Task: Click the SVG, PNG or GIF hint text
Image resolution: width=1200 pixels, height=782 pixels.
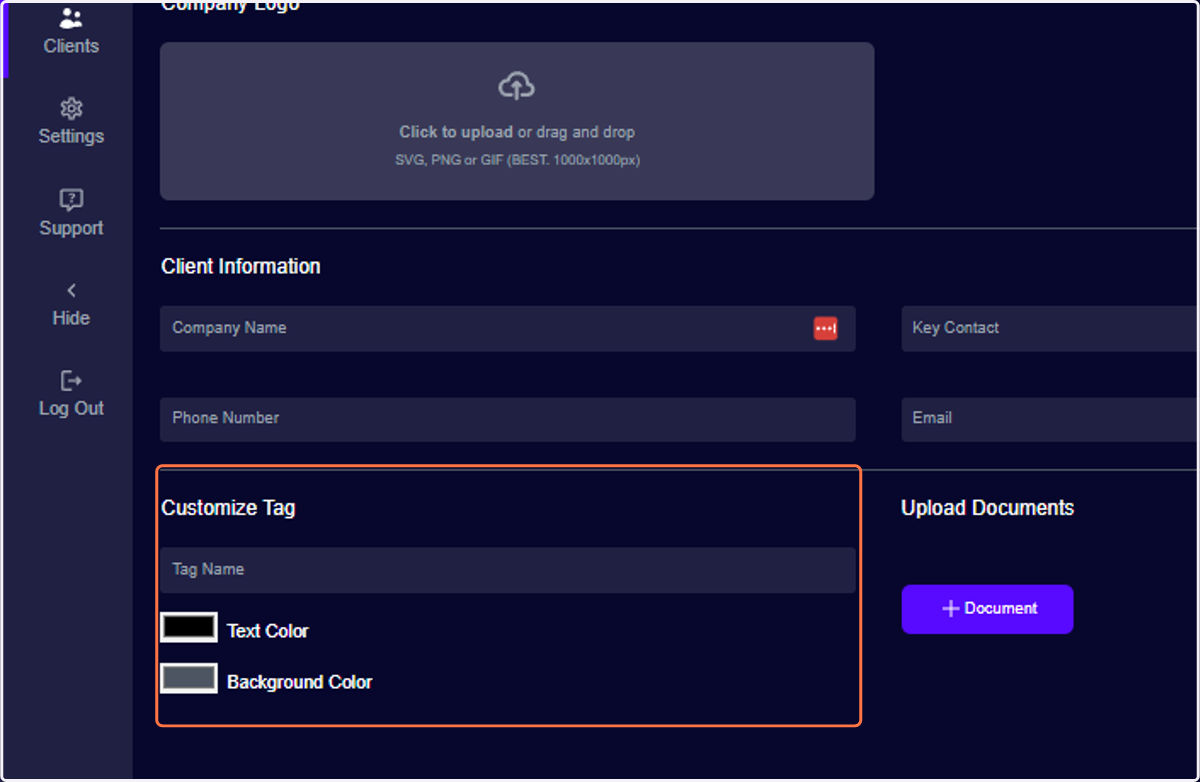Action: 517,160
